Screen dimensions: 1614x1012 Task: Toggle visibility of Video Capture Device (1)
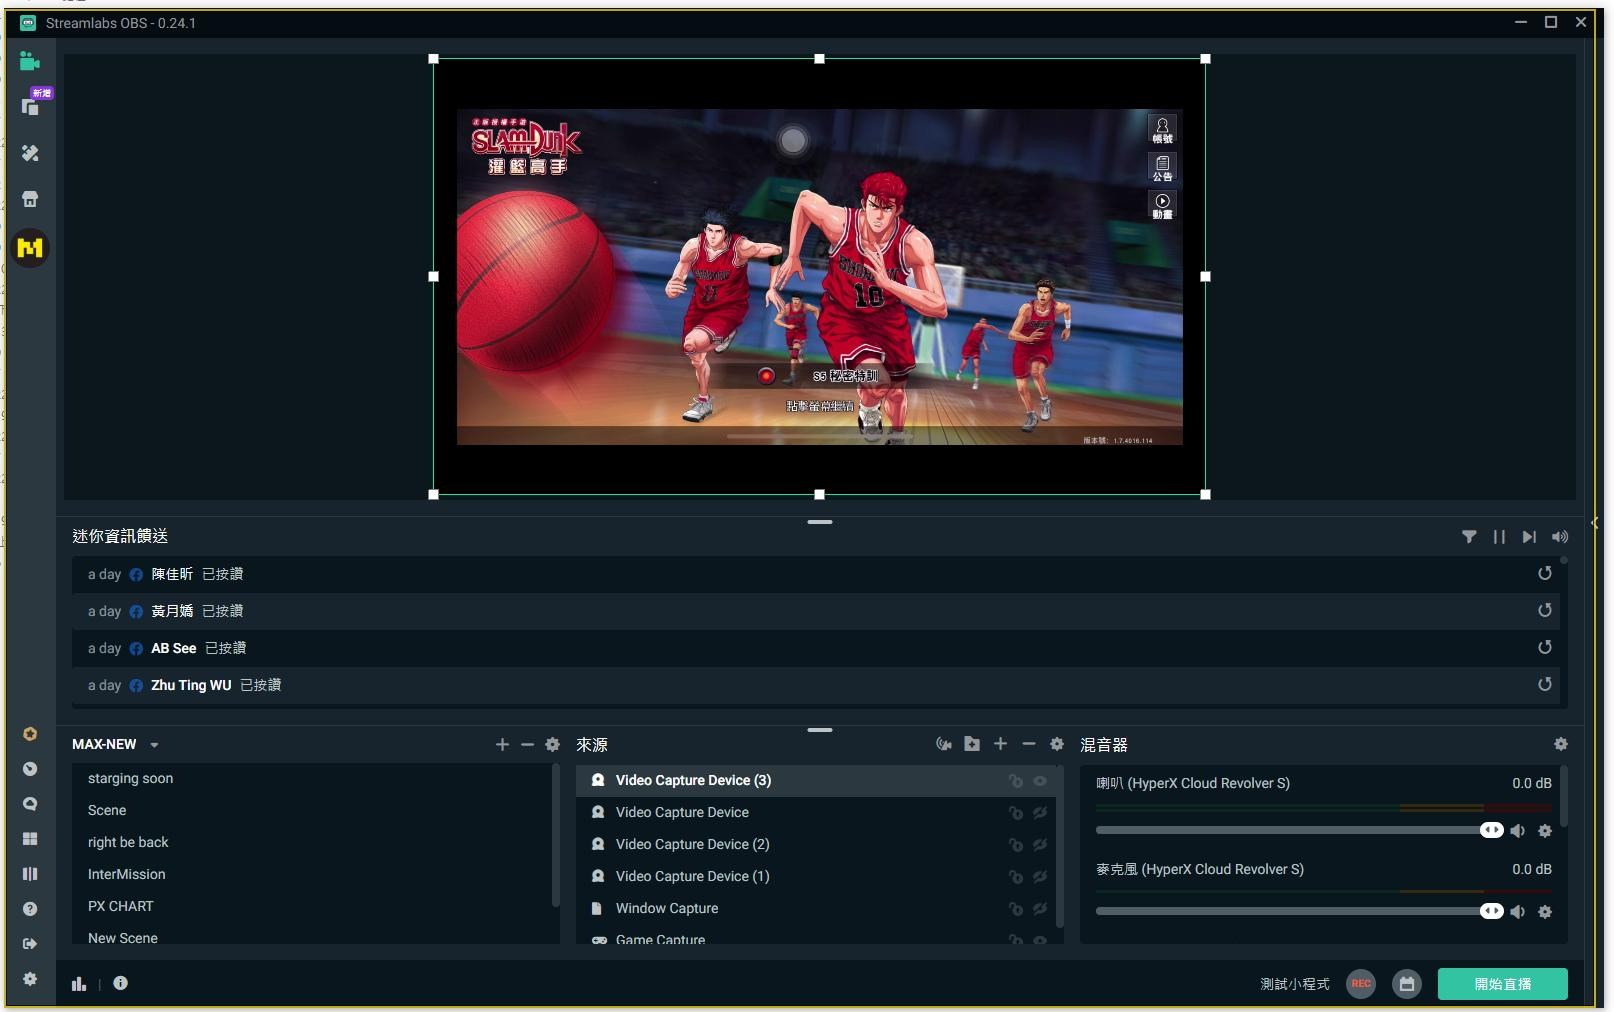[x=1040, y=877]
